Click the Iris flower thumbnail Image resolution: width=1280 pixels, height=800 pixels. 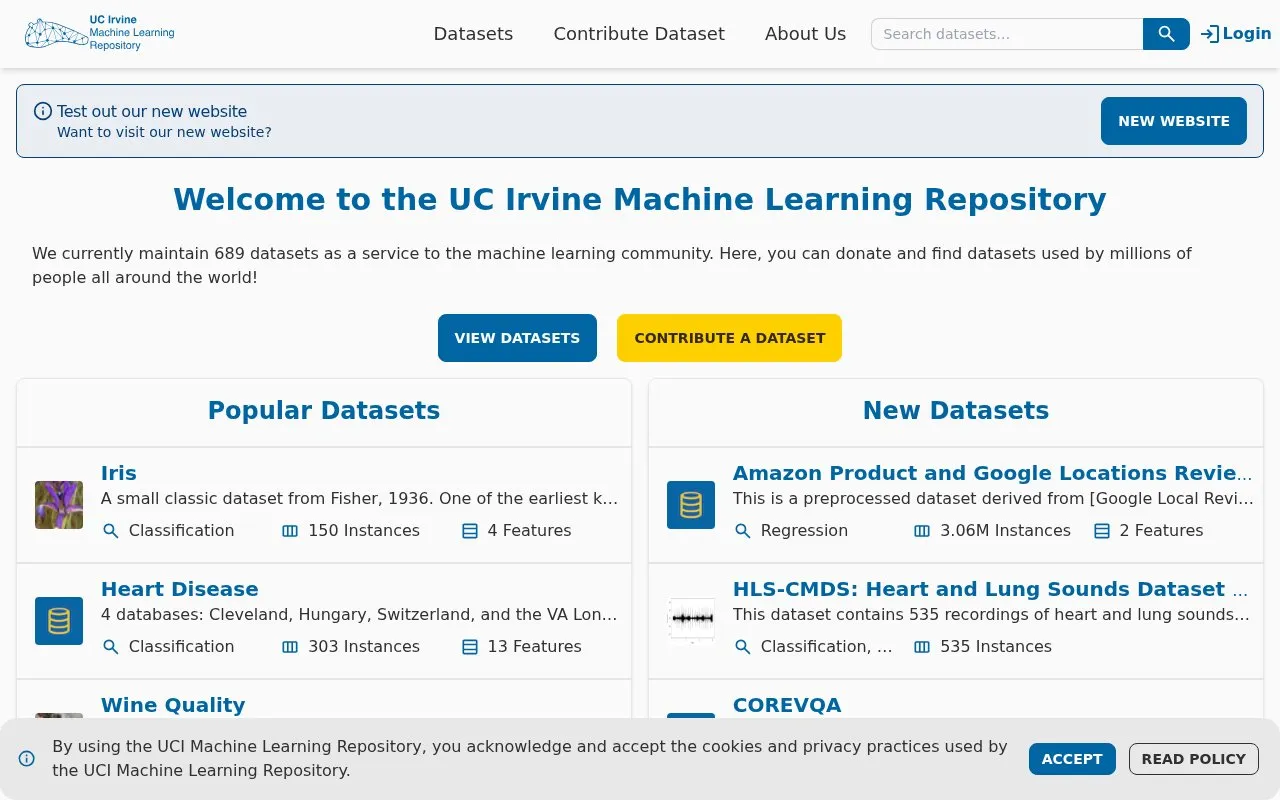[59, 505]
